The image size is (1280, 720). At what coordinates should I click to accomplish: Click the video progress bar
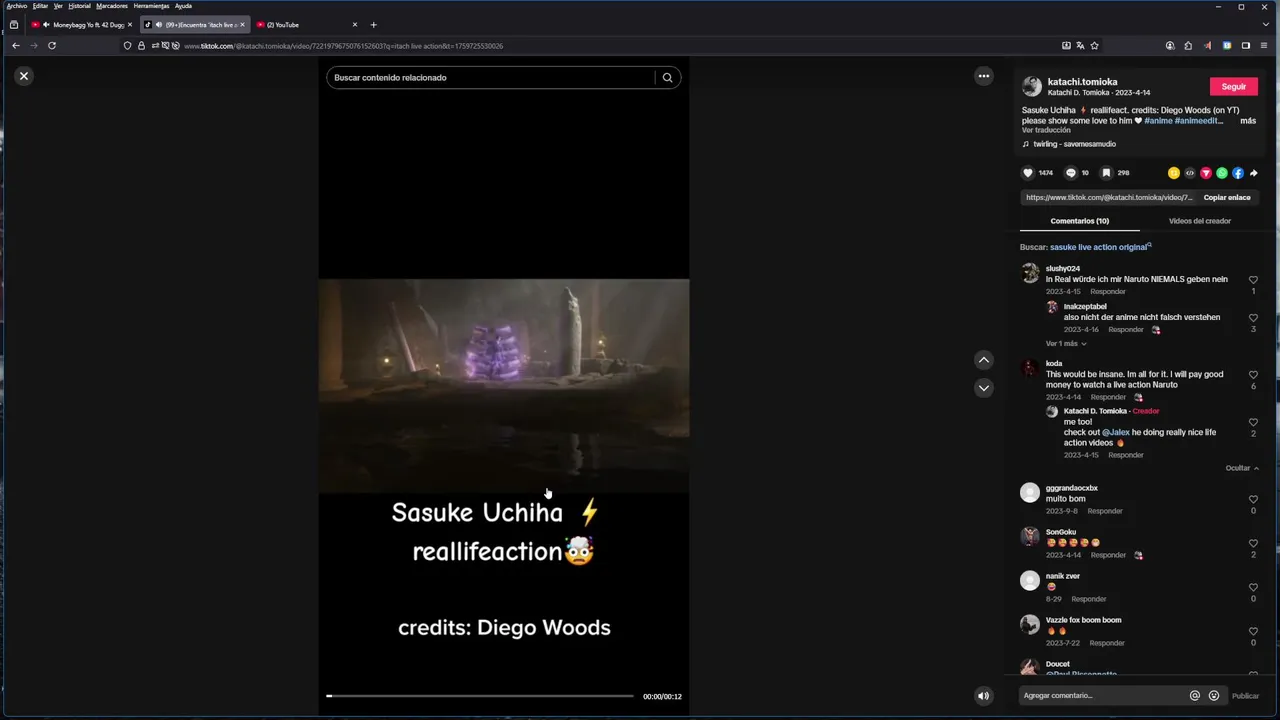point(480,696)
